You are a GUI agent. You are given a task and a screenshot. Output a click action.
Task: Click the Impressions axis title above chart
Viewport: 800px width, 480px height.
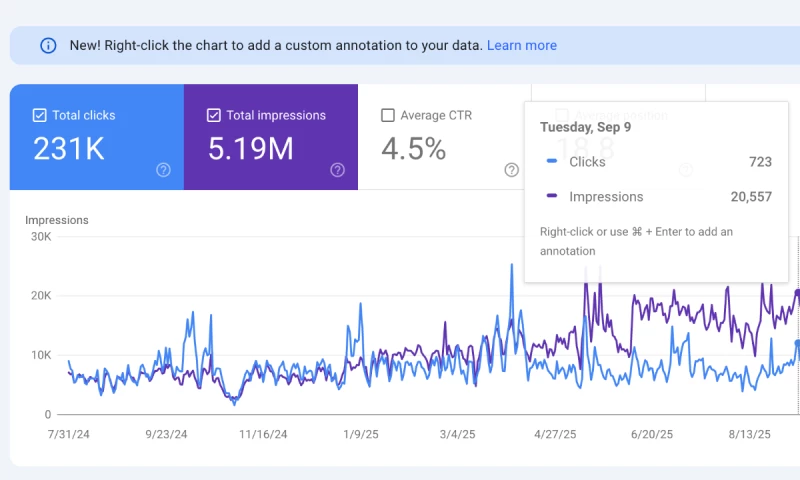click(x=57, y=220)
